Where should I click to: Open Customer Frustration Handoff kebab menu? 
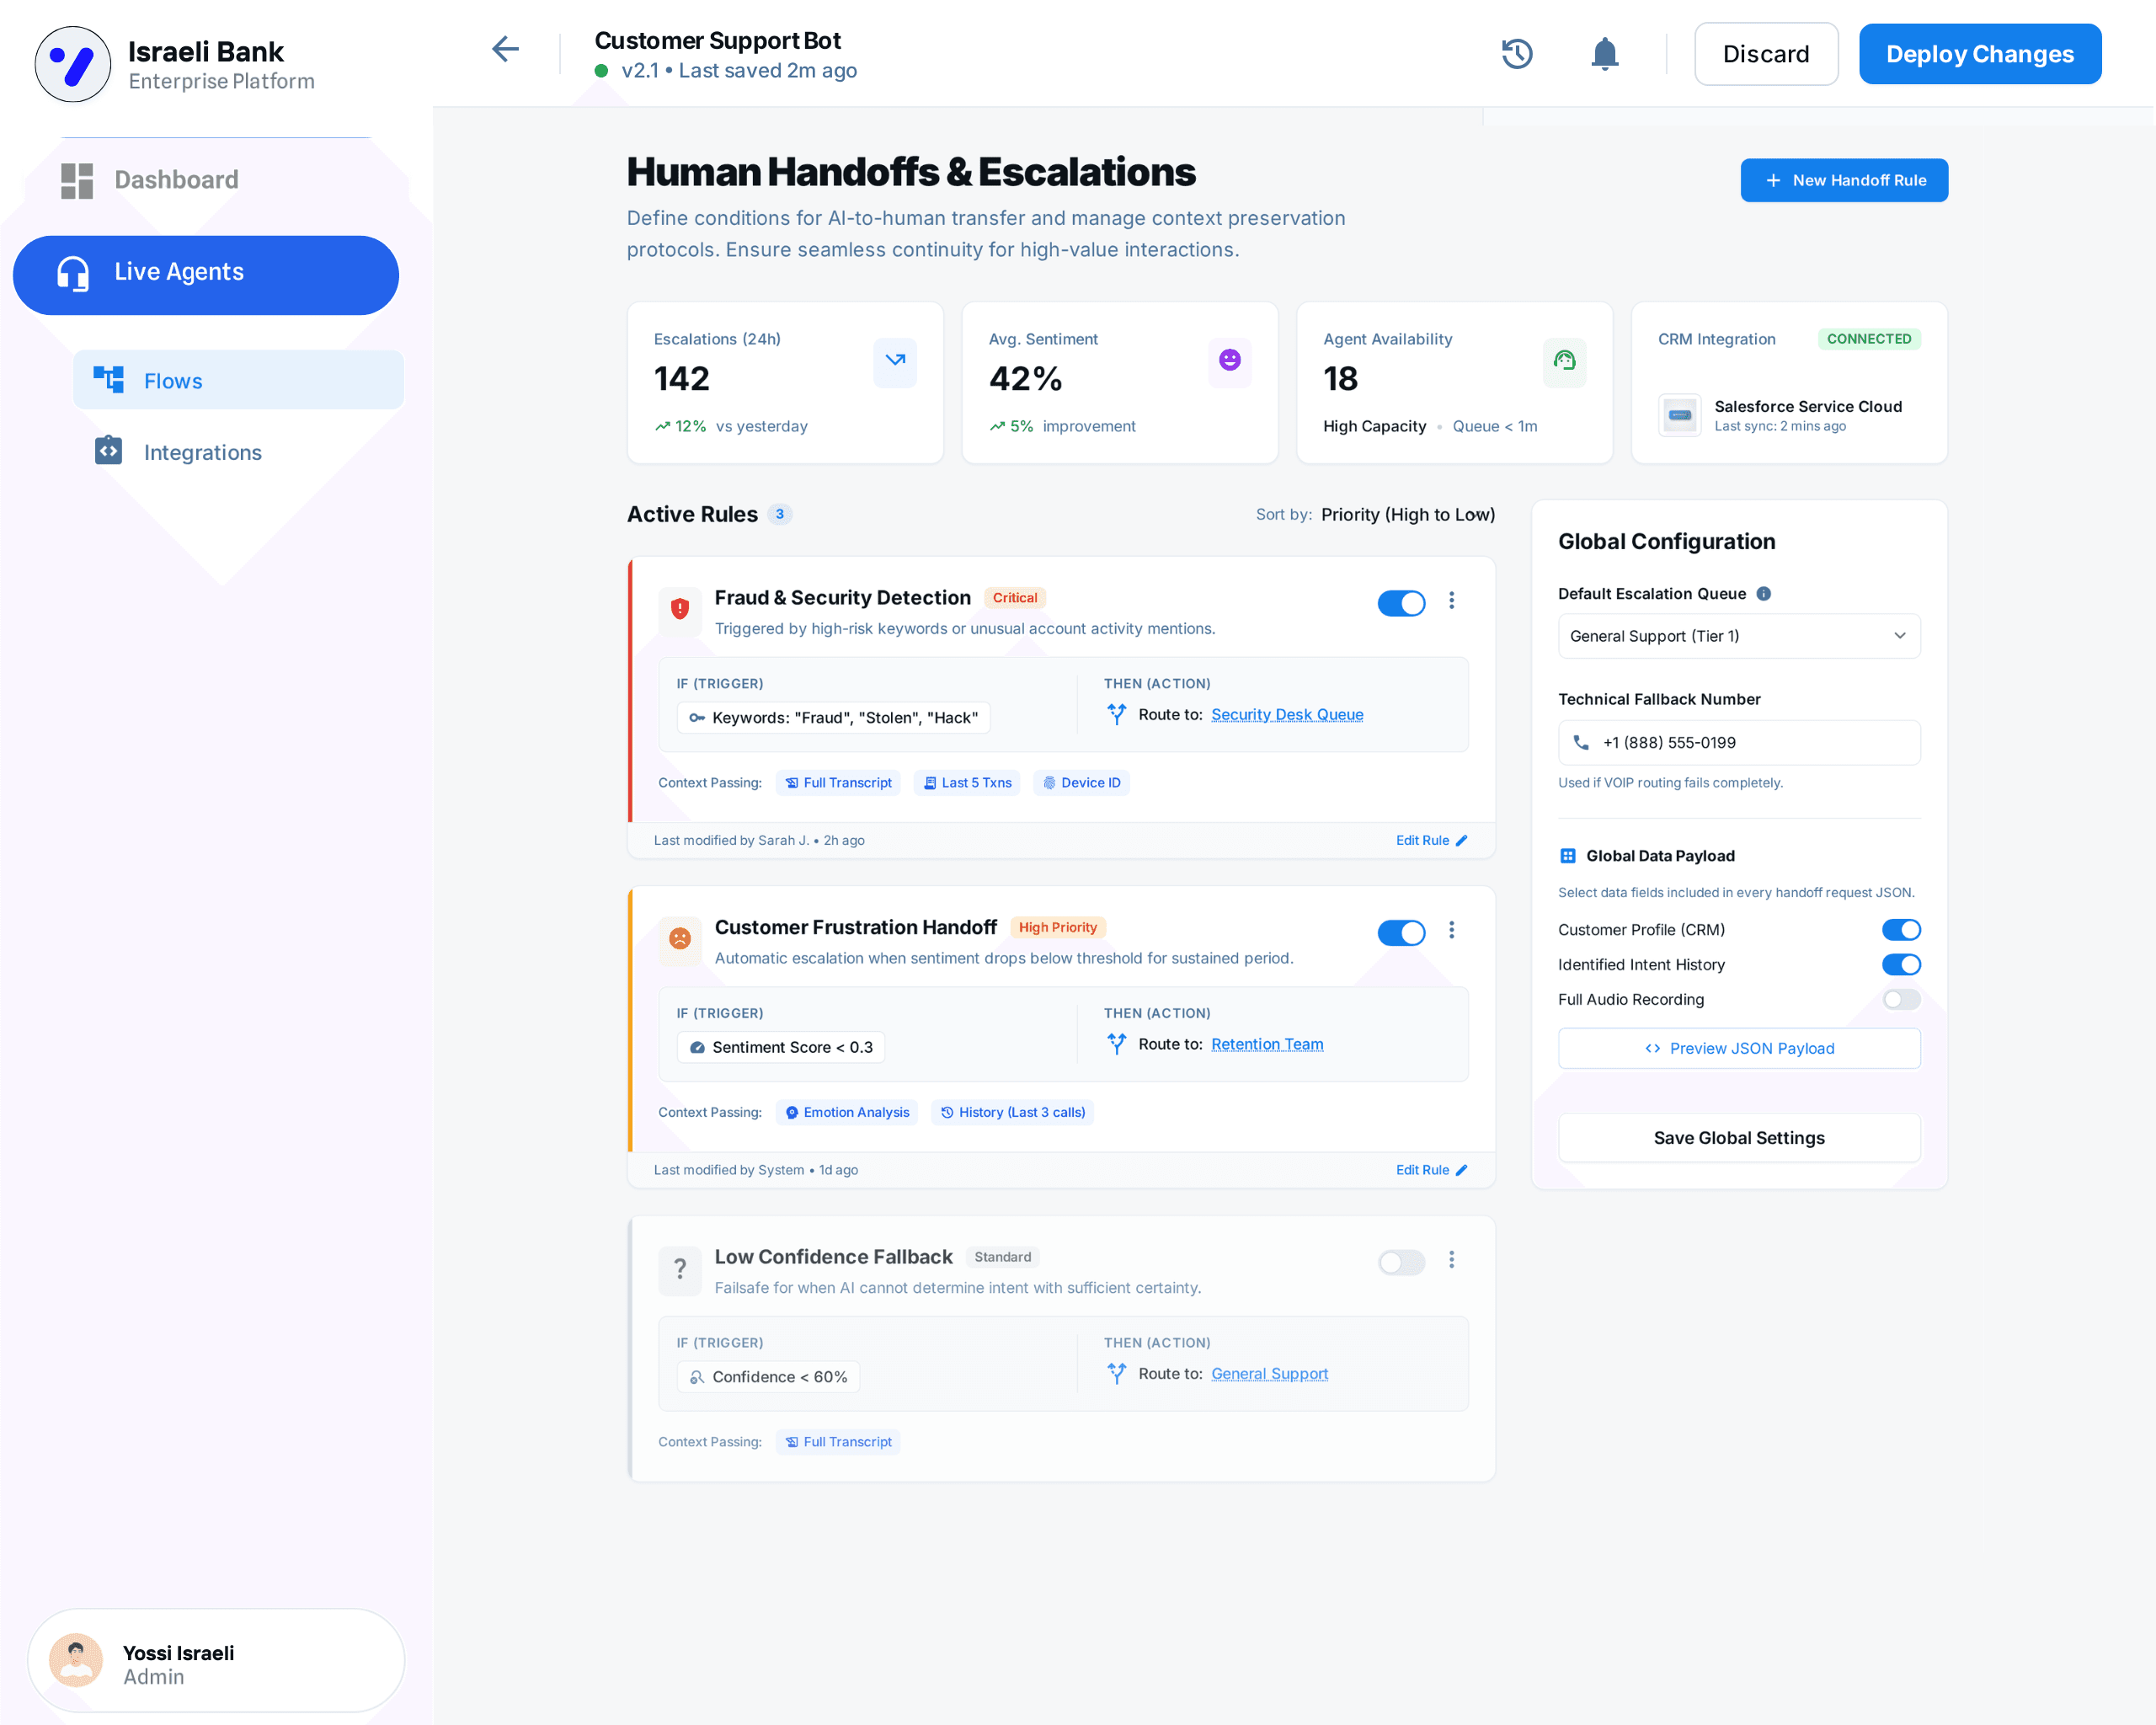[1451, 930]
